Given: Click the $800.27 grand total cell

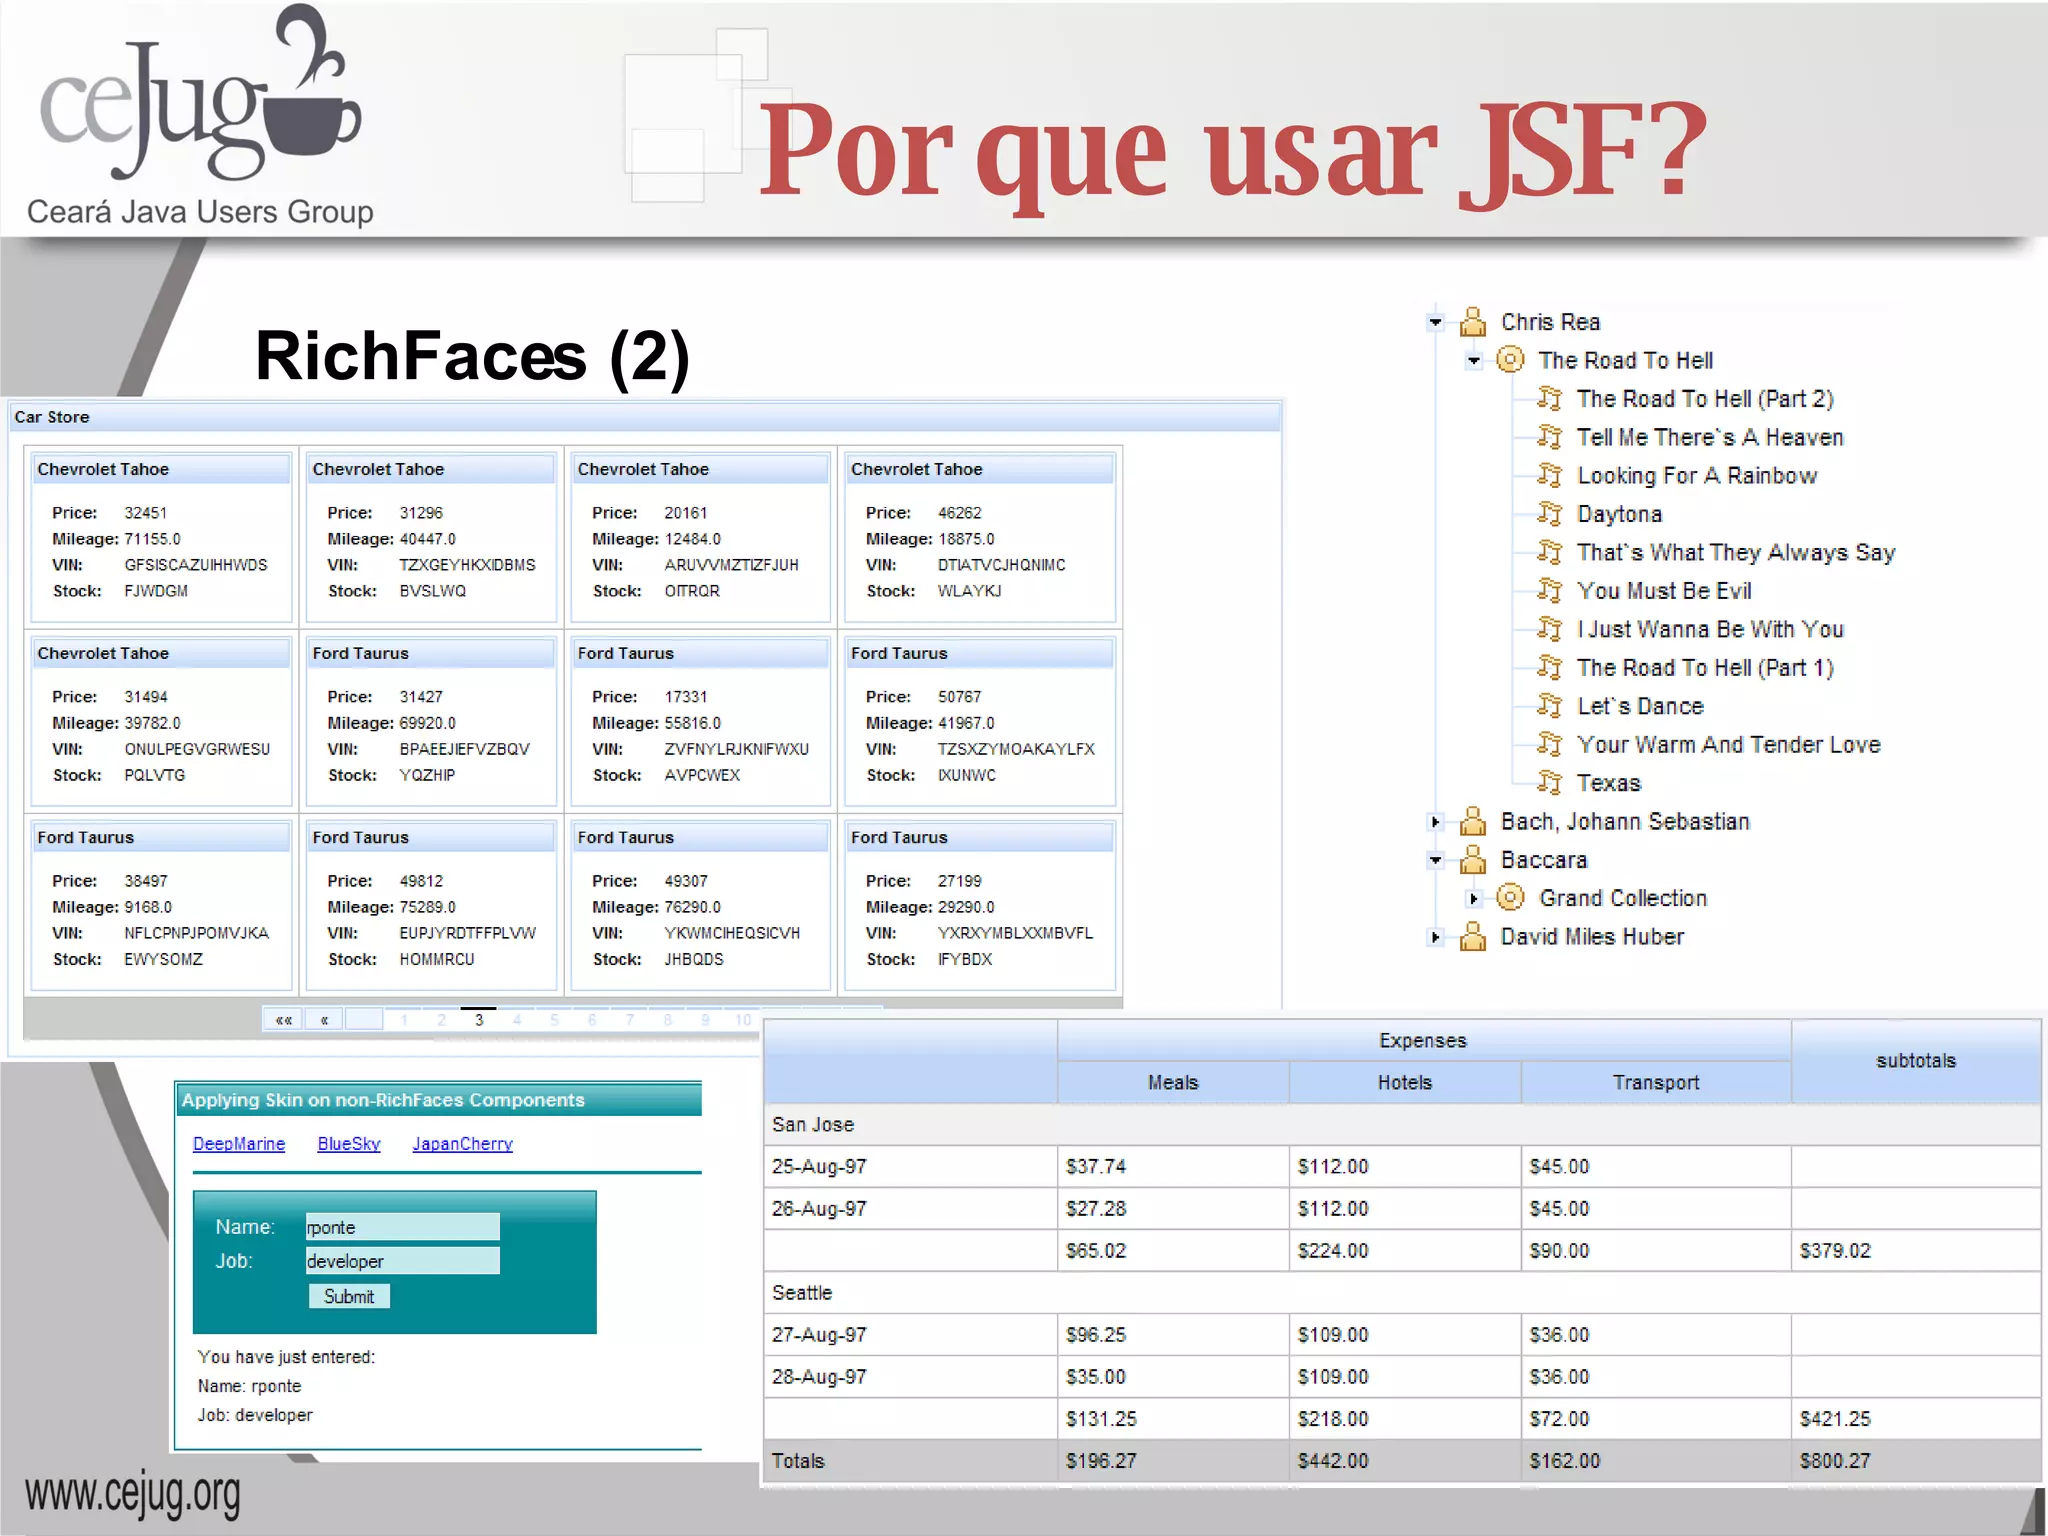Looking at the screenshot, I should (1916, 1461).
